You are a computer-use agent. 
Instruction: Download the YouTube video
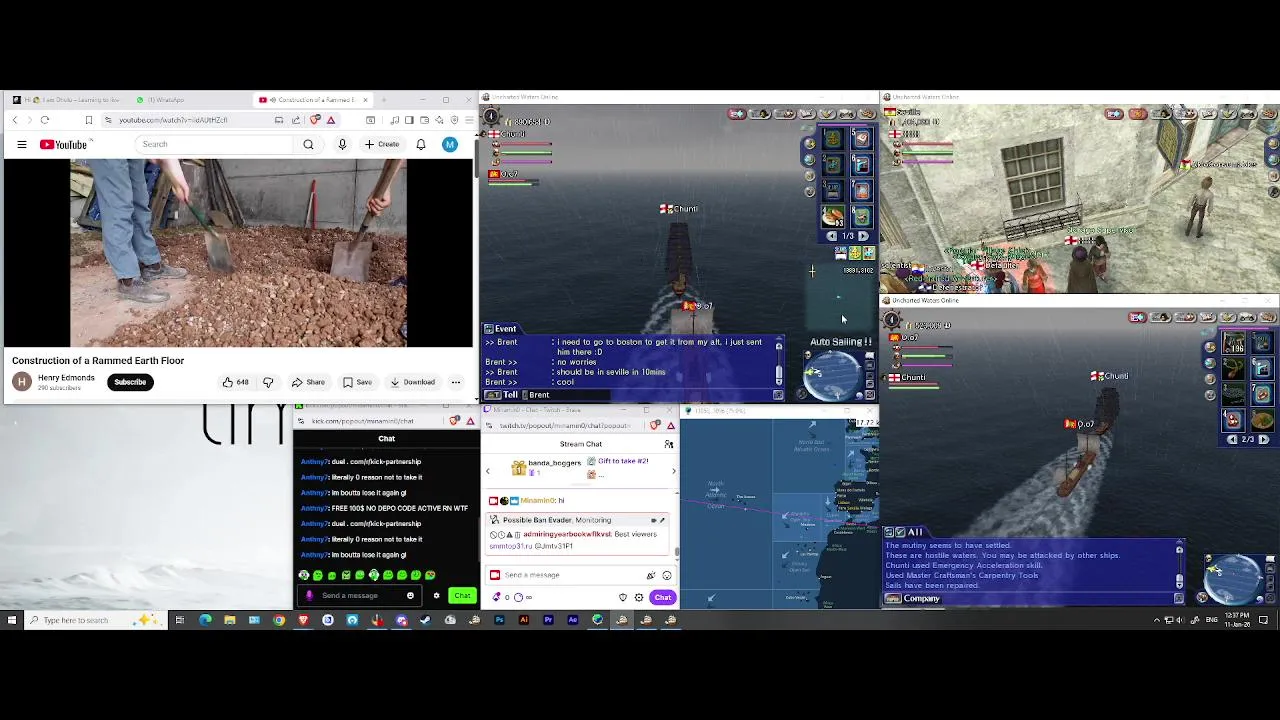(x=413, y=382)
